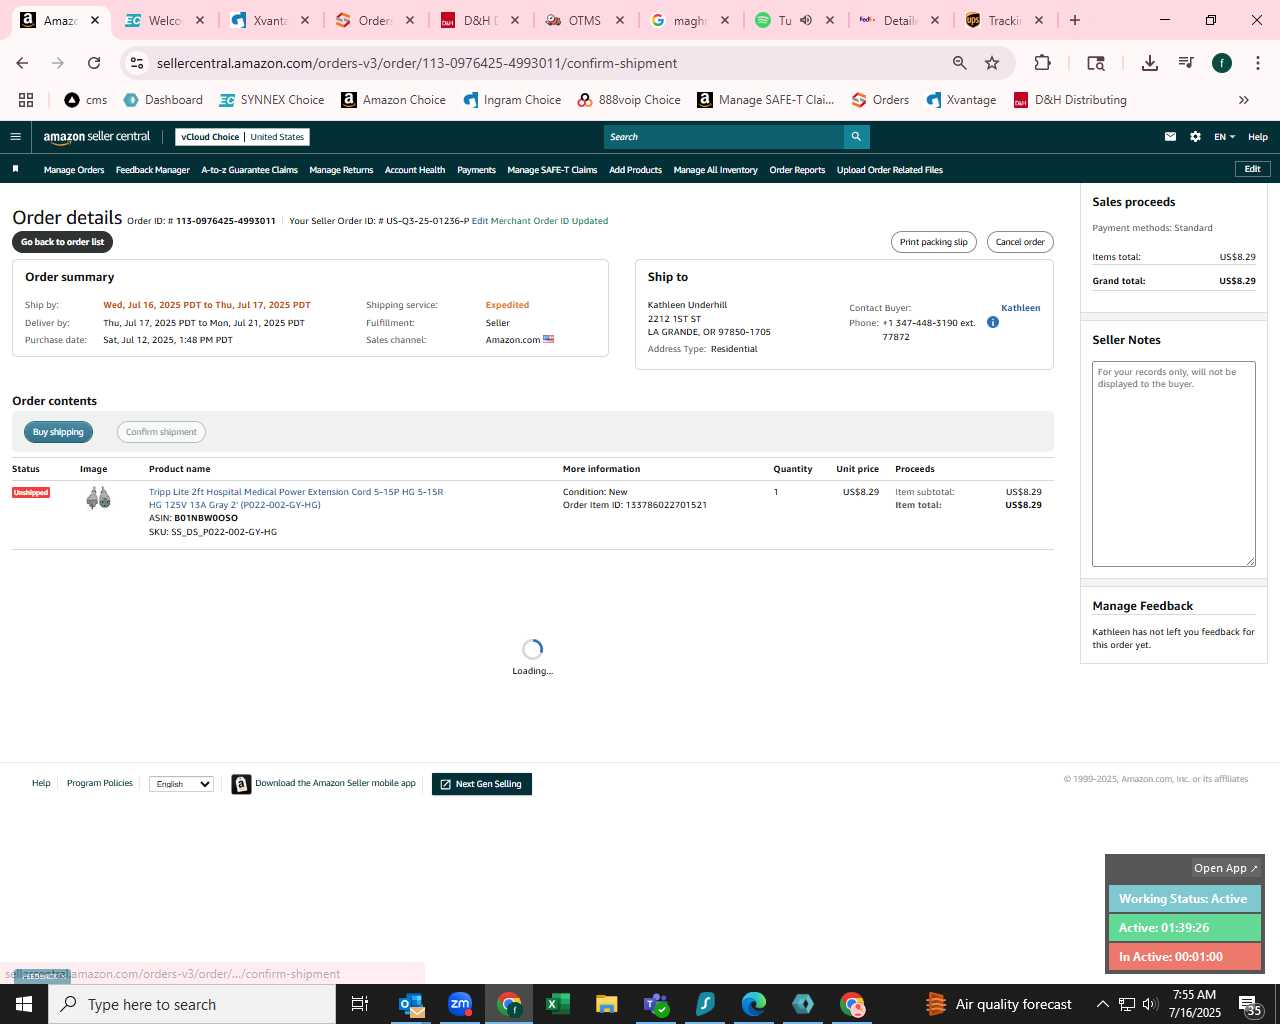Open the EN language dropdown
Image resolution: width=1280 pixels, height=1024 pixels.
click(x=1224, y=137)
